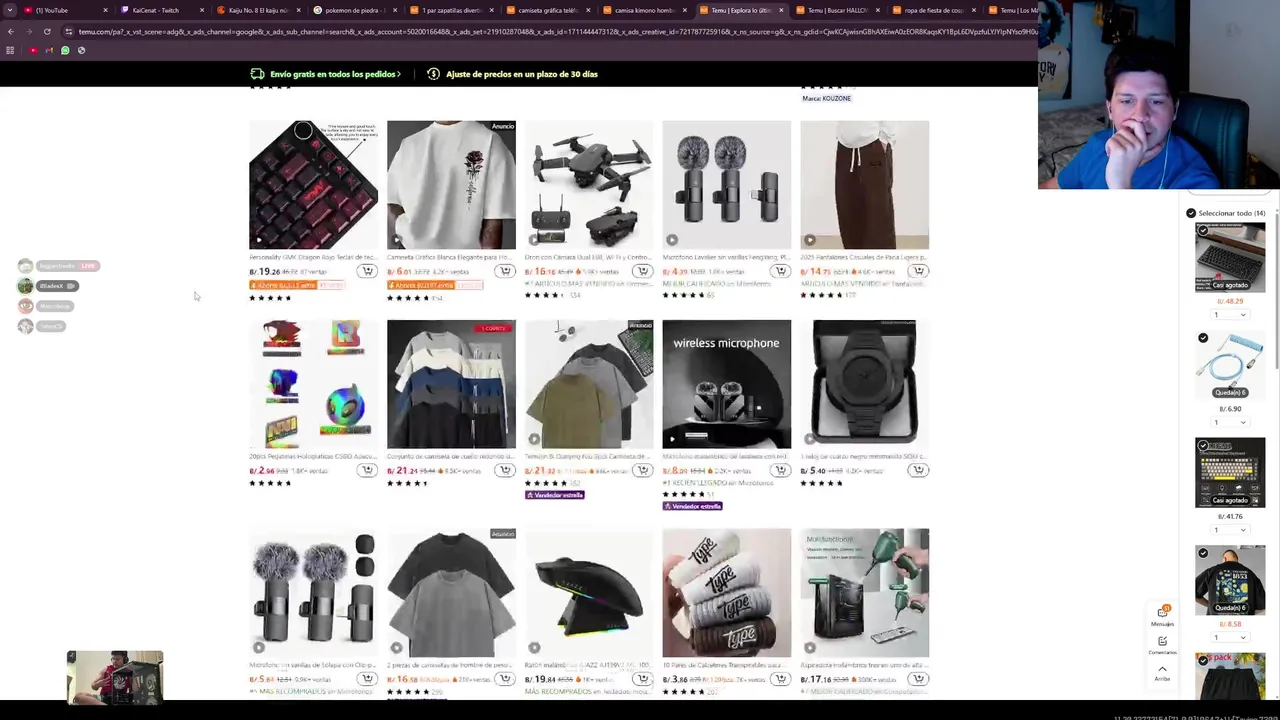Add the dual-camera drone to cart
Viewport: 1280px width, 720px height.
(642, 271)
